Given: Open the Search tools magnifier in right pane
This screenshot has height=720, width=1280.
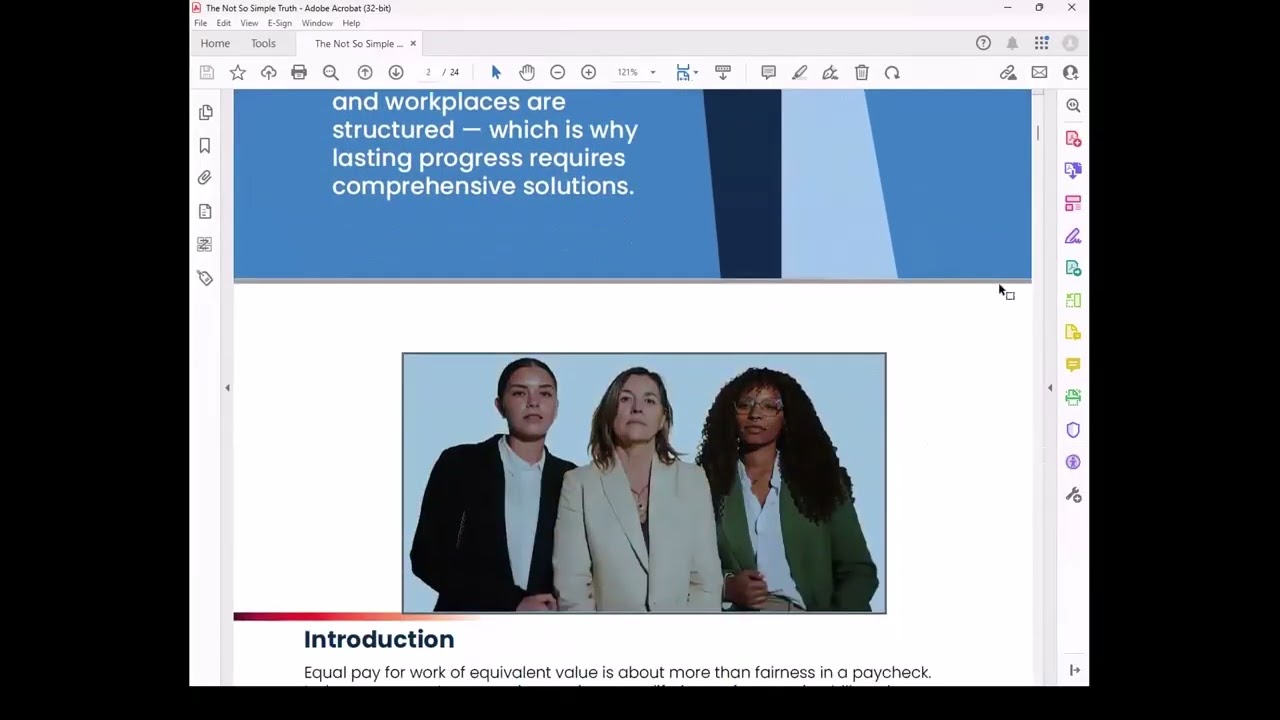Looking at the screenshot, I should click(1073, 106).
